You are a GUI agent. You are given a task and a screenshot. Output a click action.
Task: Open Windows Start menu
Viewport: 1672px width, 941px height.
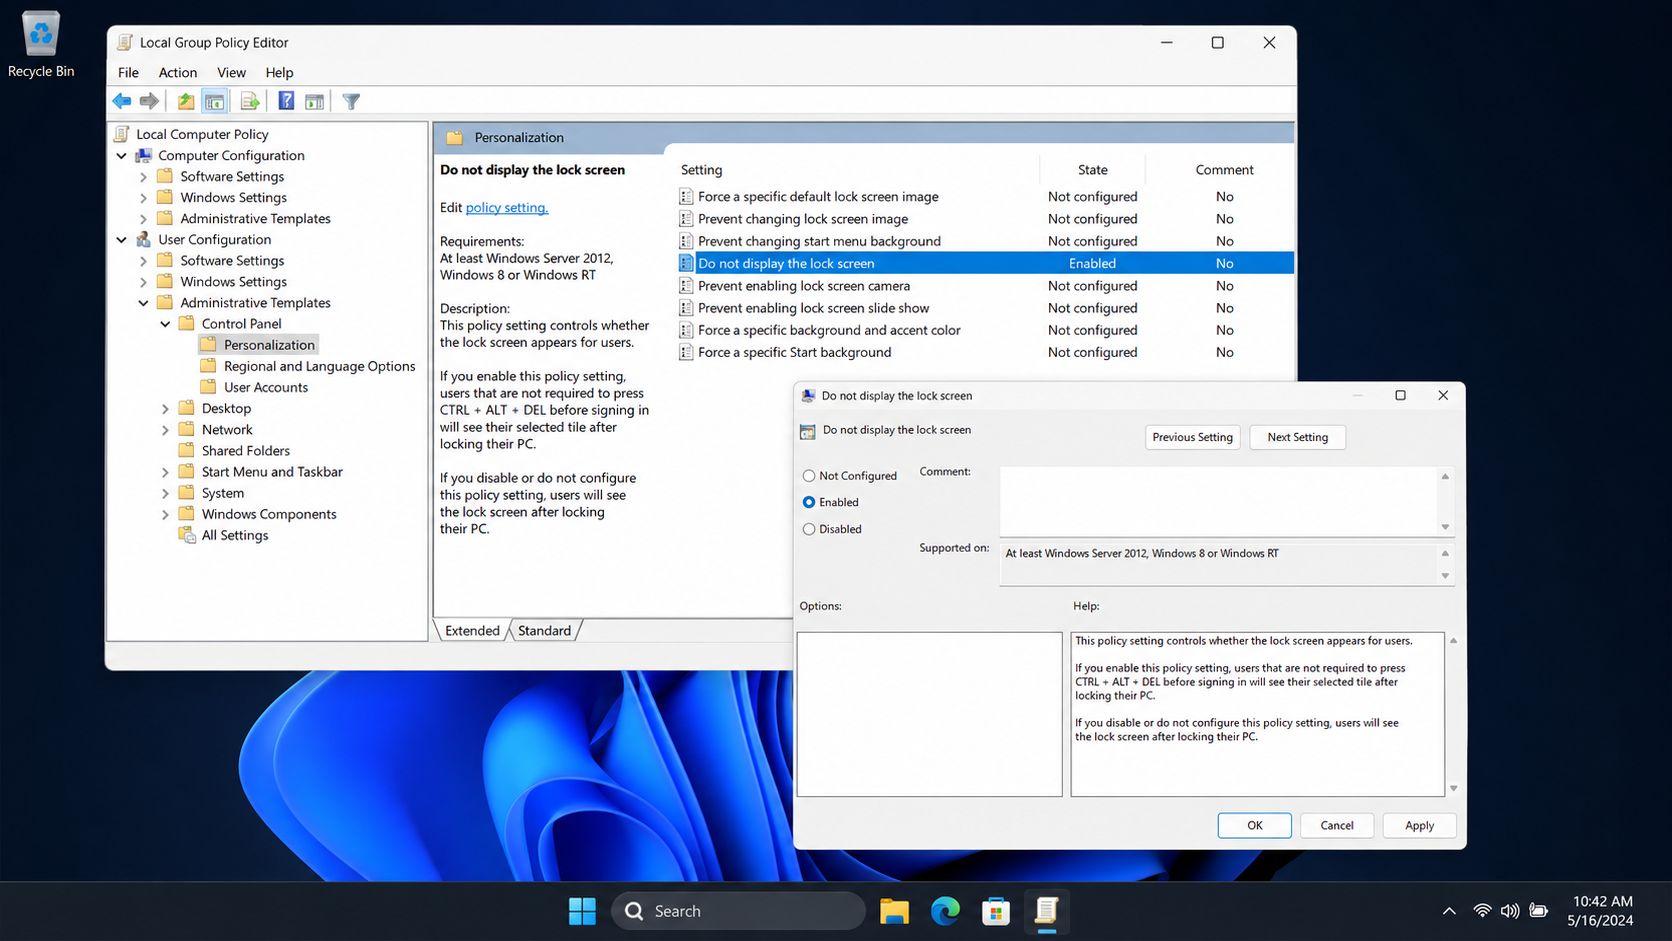pyautogui.click(x=582, y=911)
